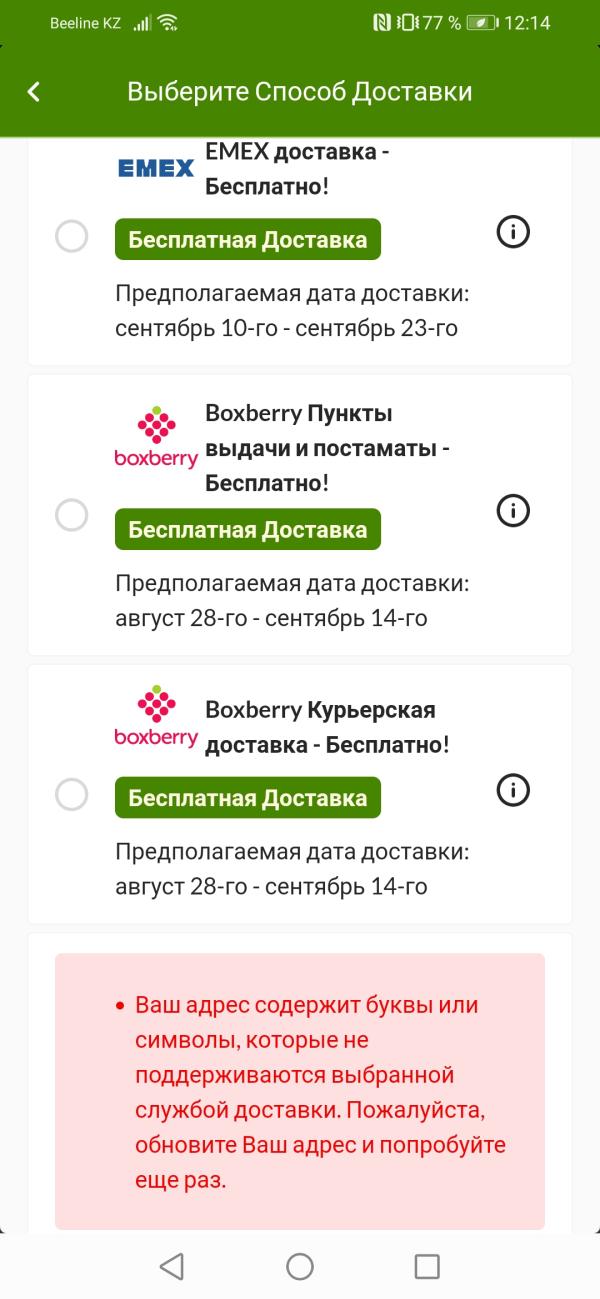Tap Android back triangle navigation button

172,1266
